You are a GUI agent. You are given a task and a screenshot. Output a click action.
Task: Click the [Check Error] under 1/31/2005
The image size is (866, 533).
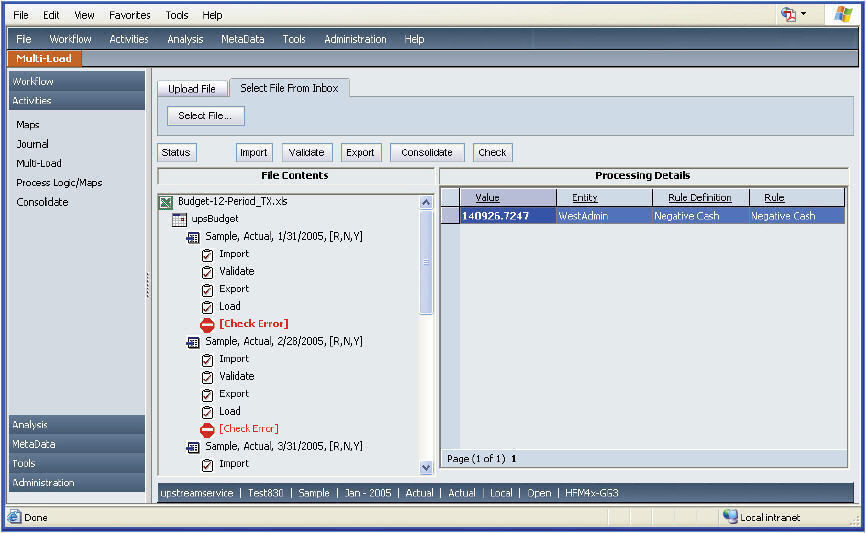[x=254, y=324]
